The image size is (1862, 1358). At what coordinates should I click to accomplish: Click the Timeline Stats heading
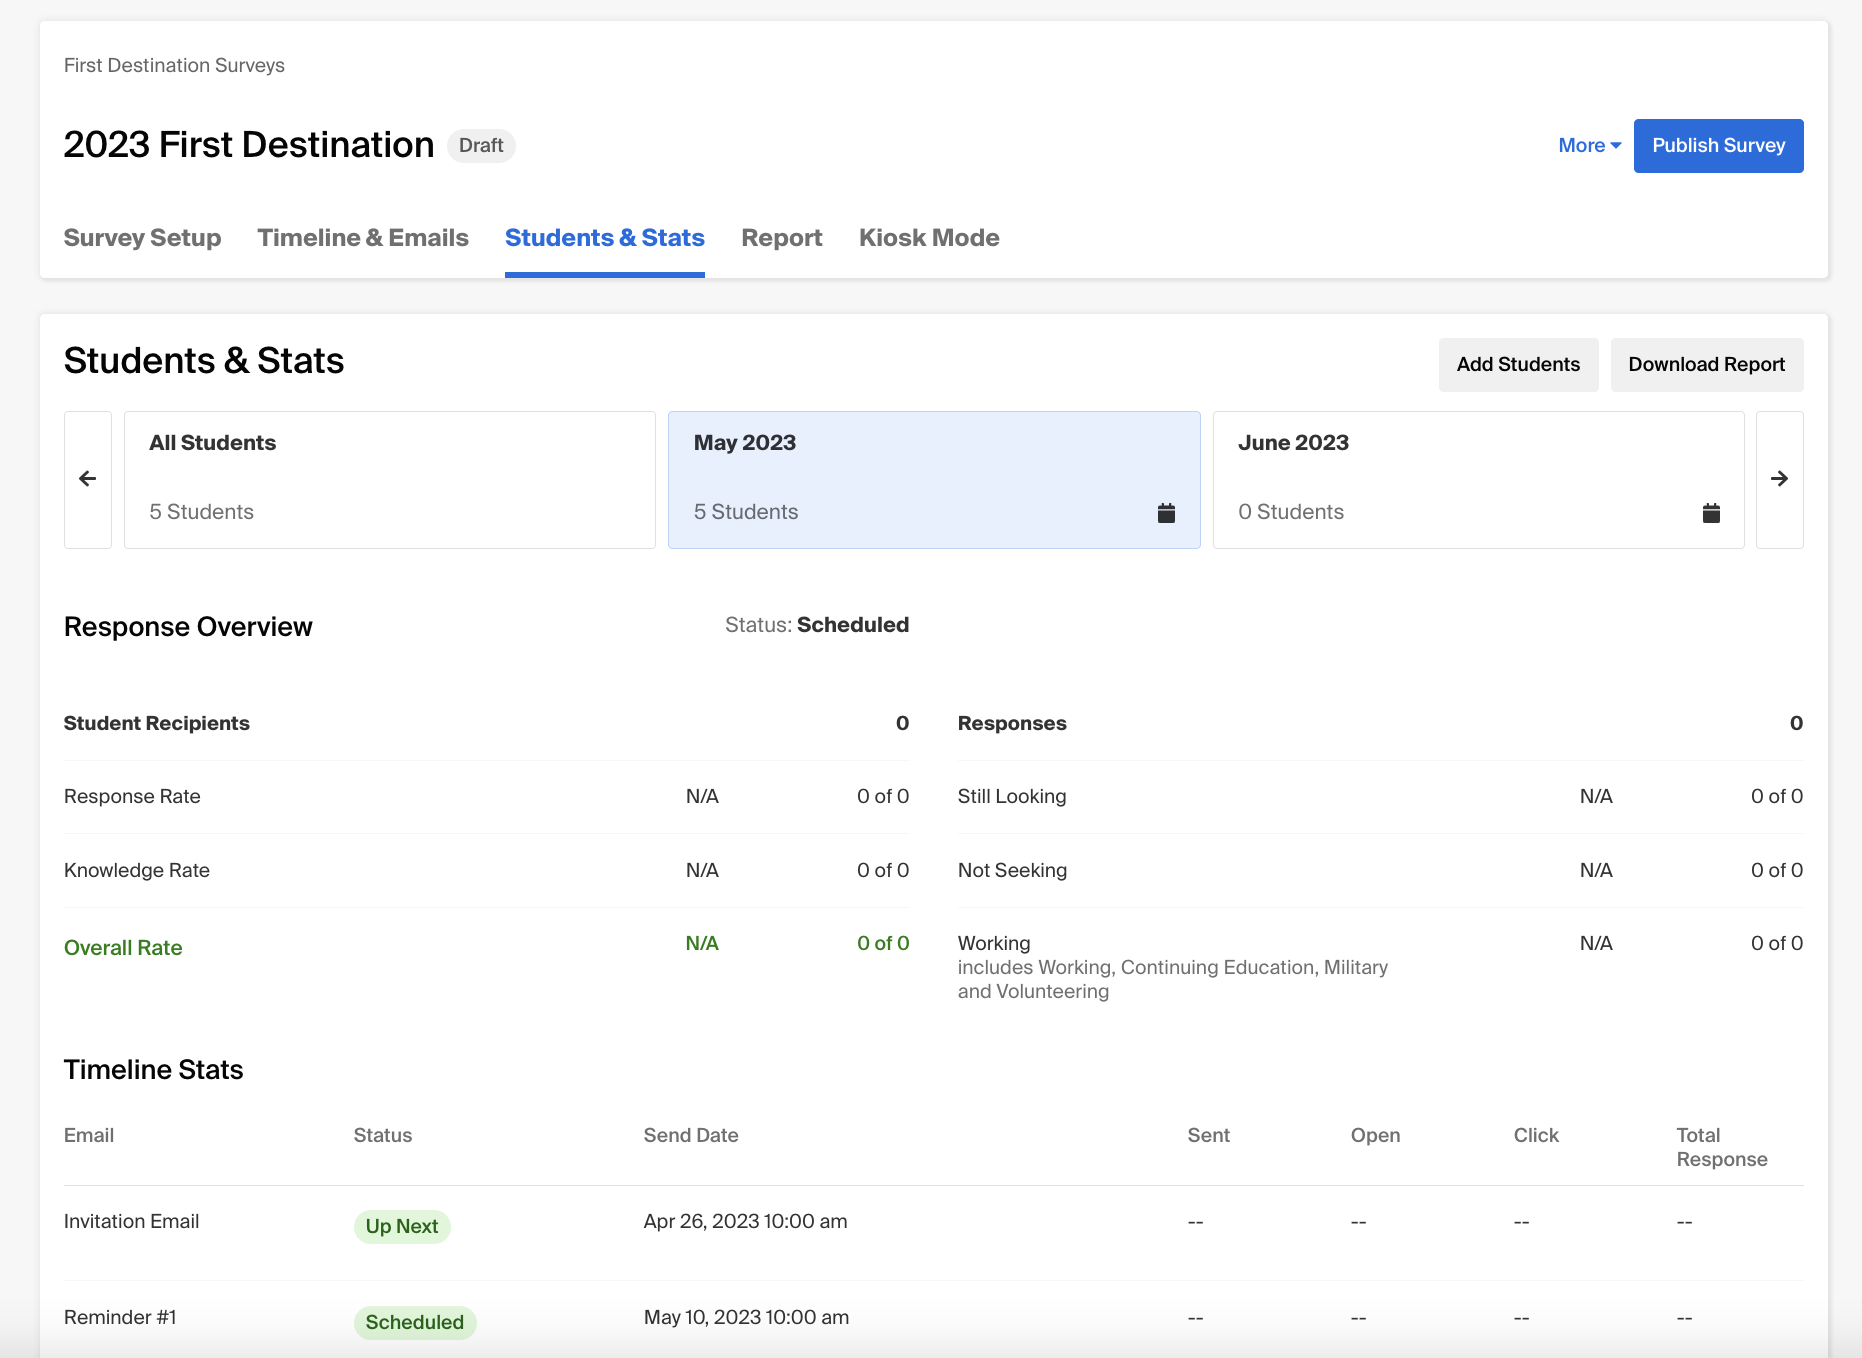154,1070
